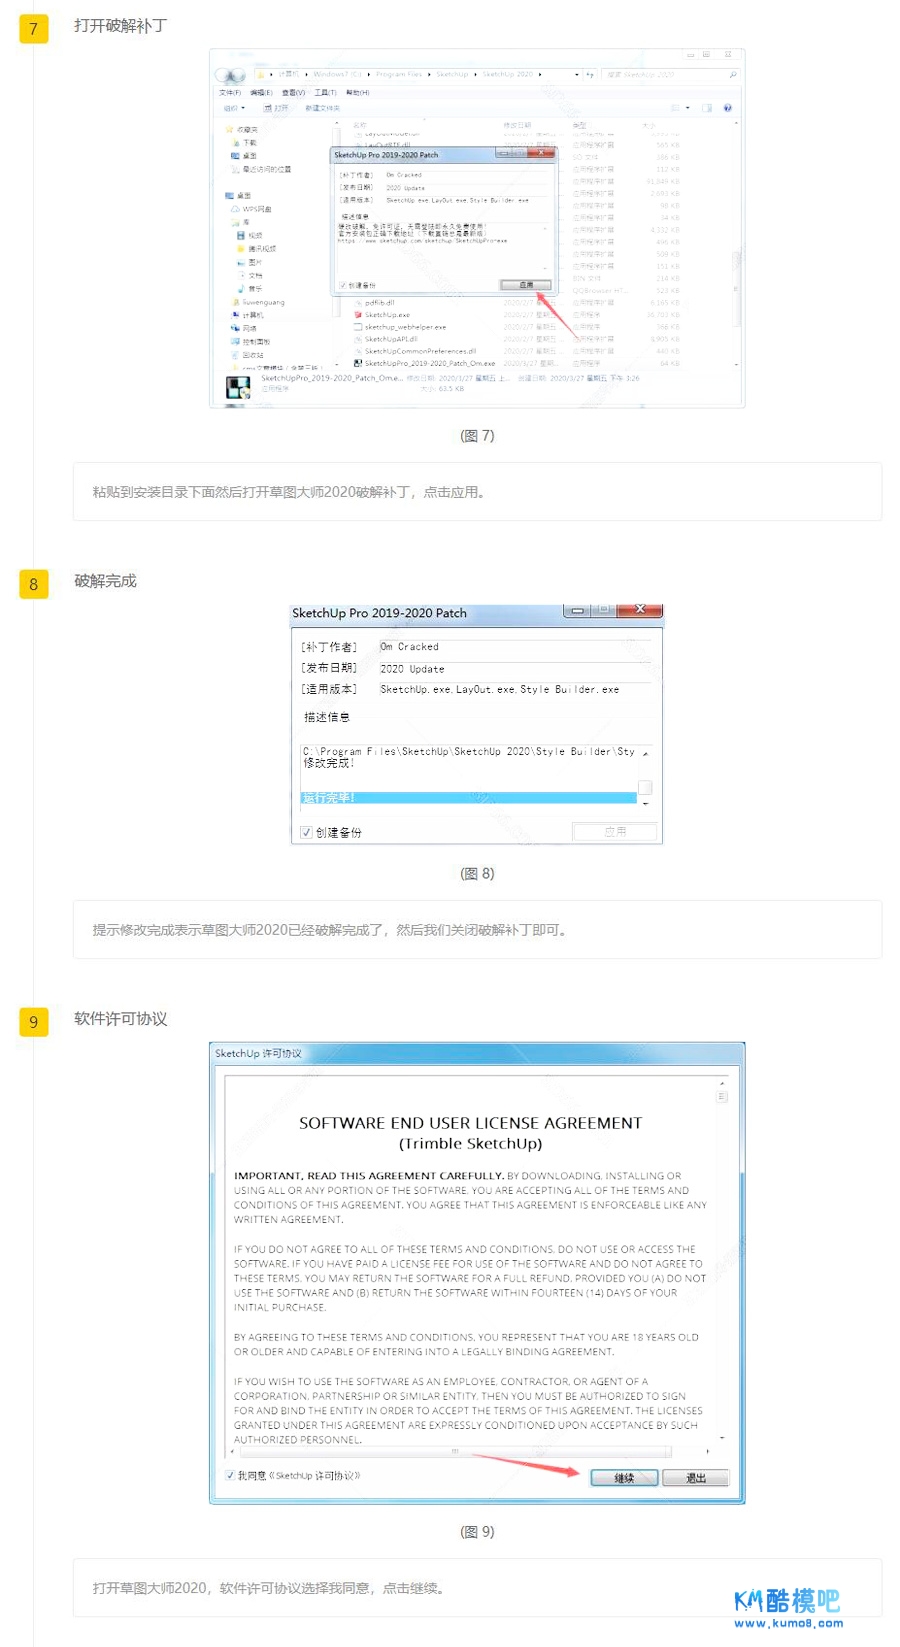Select WPS网盘 in the Explorer sidebar

(251, 209)
